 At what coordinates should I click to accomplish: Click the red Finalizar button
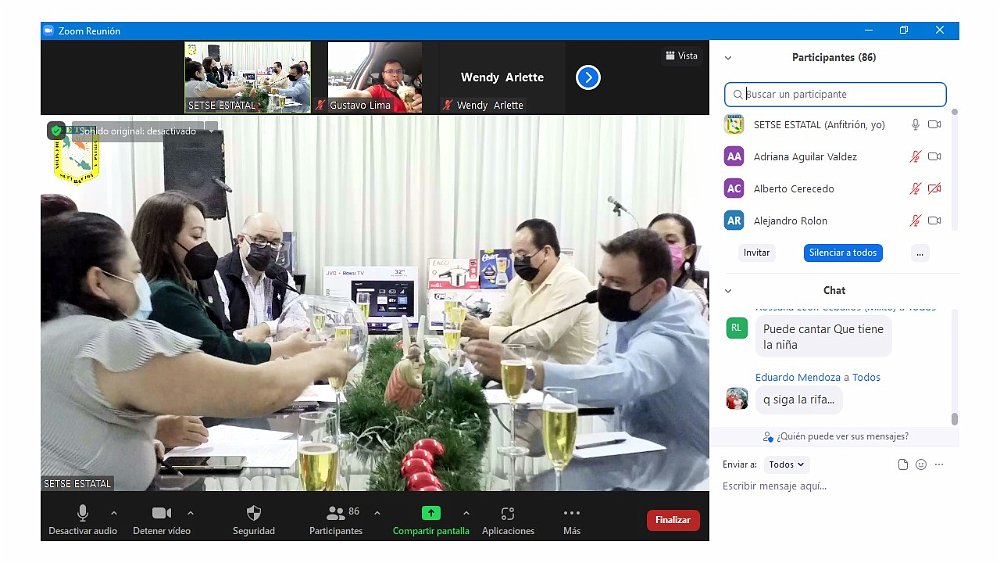coord(673,520)
